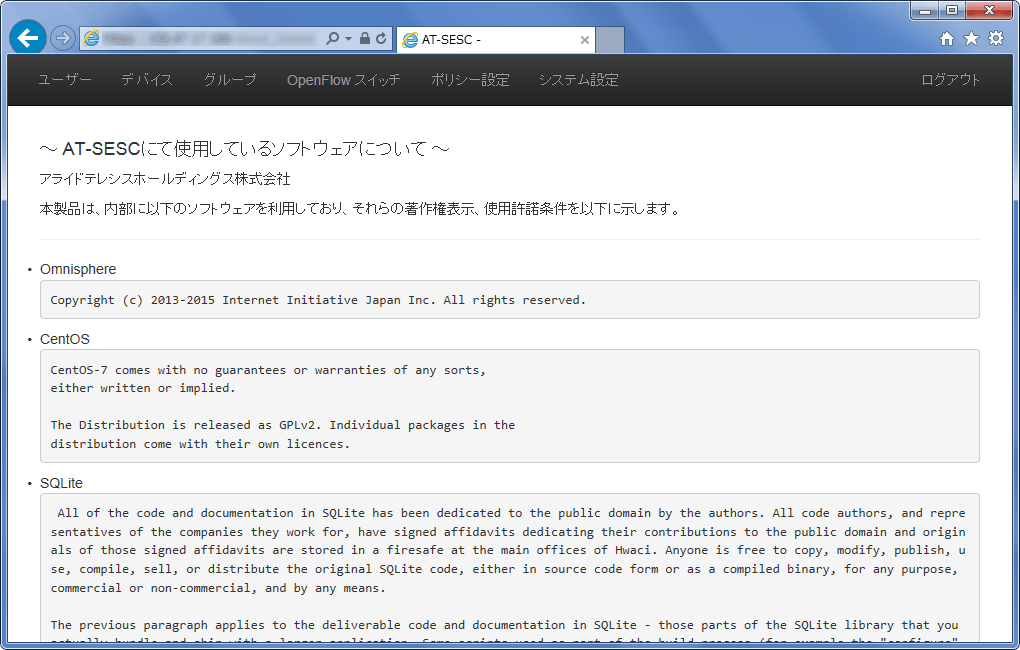This screenshot has width=1020, height=650.
Task: Open the デバイス menu
Action: click(147, 80)
